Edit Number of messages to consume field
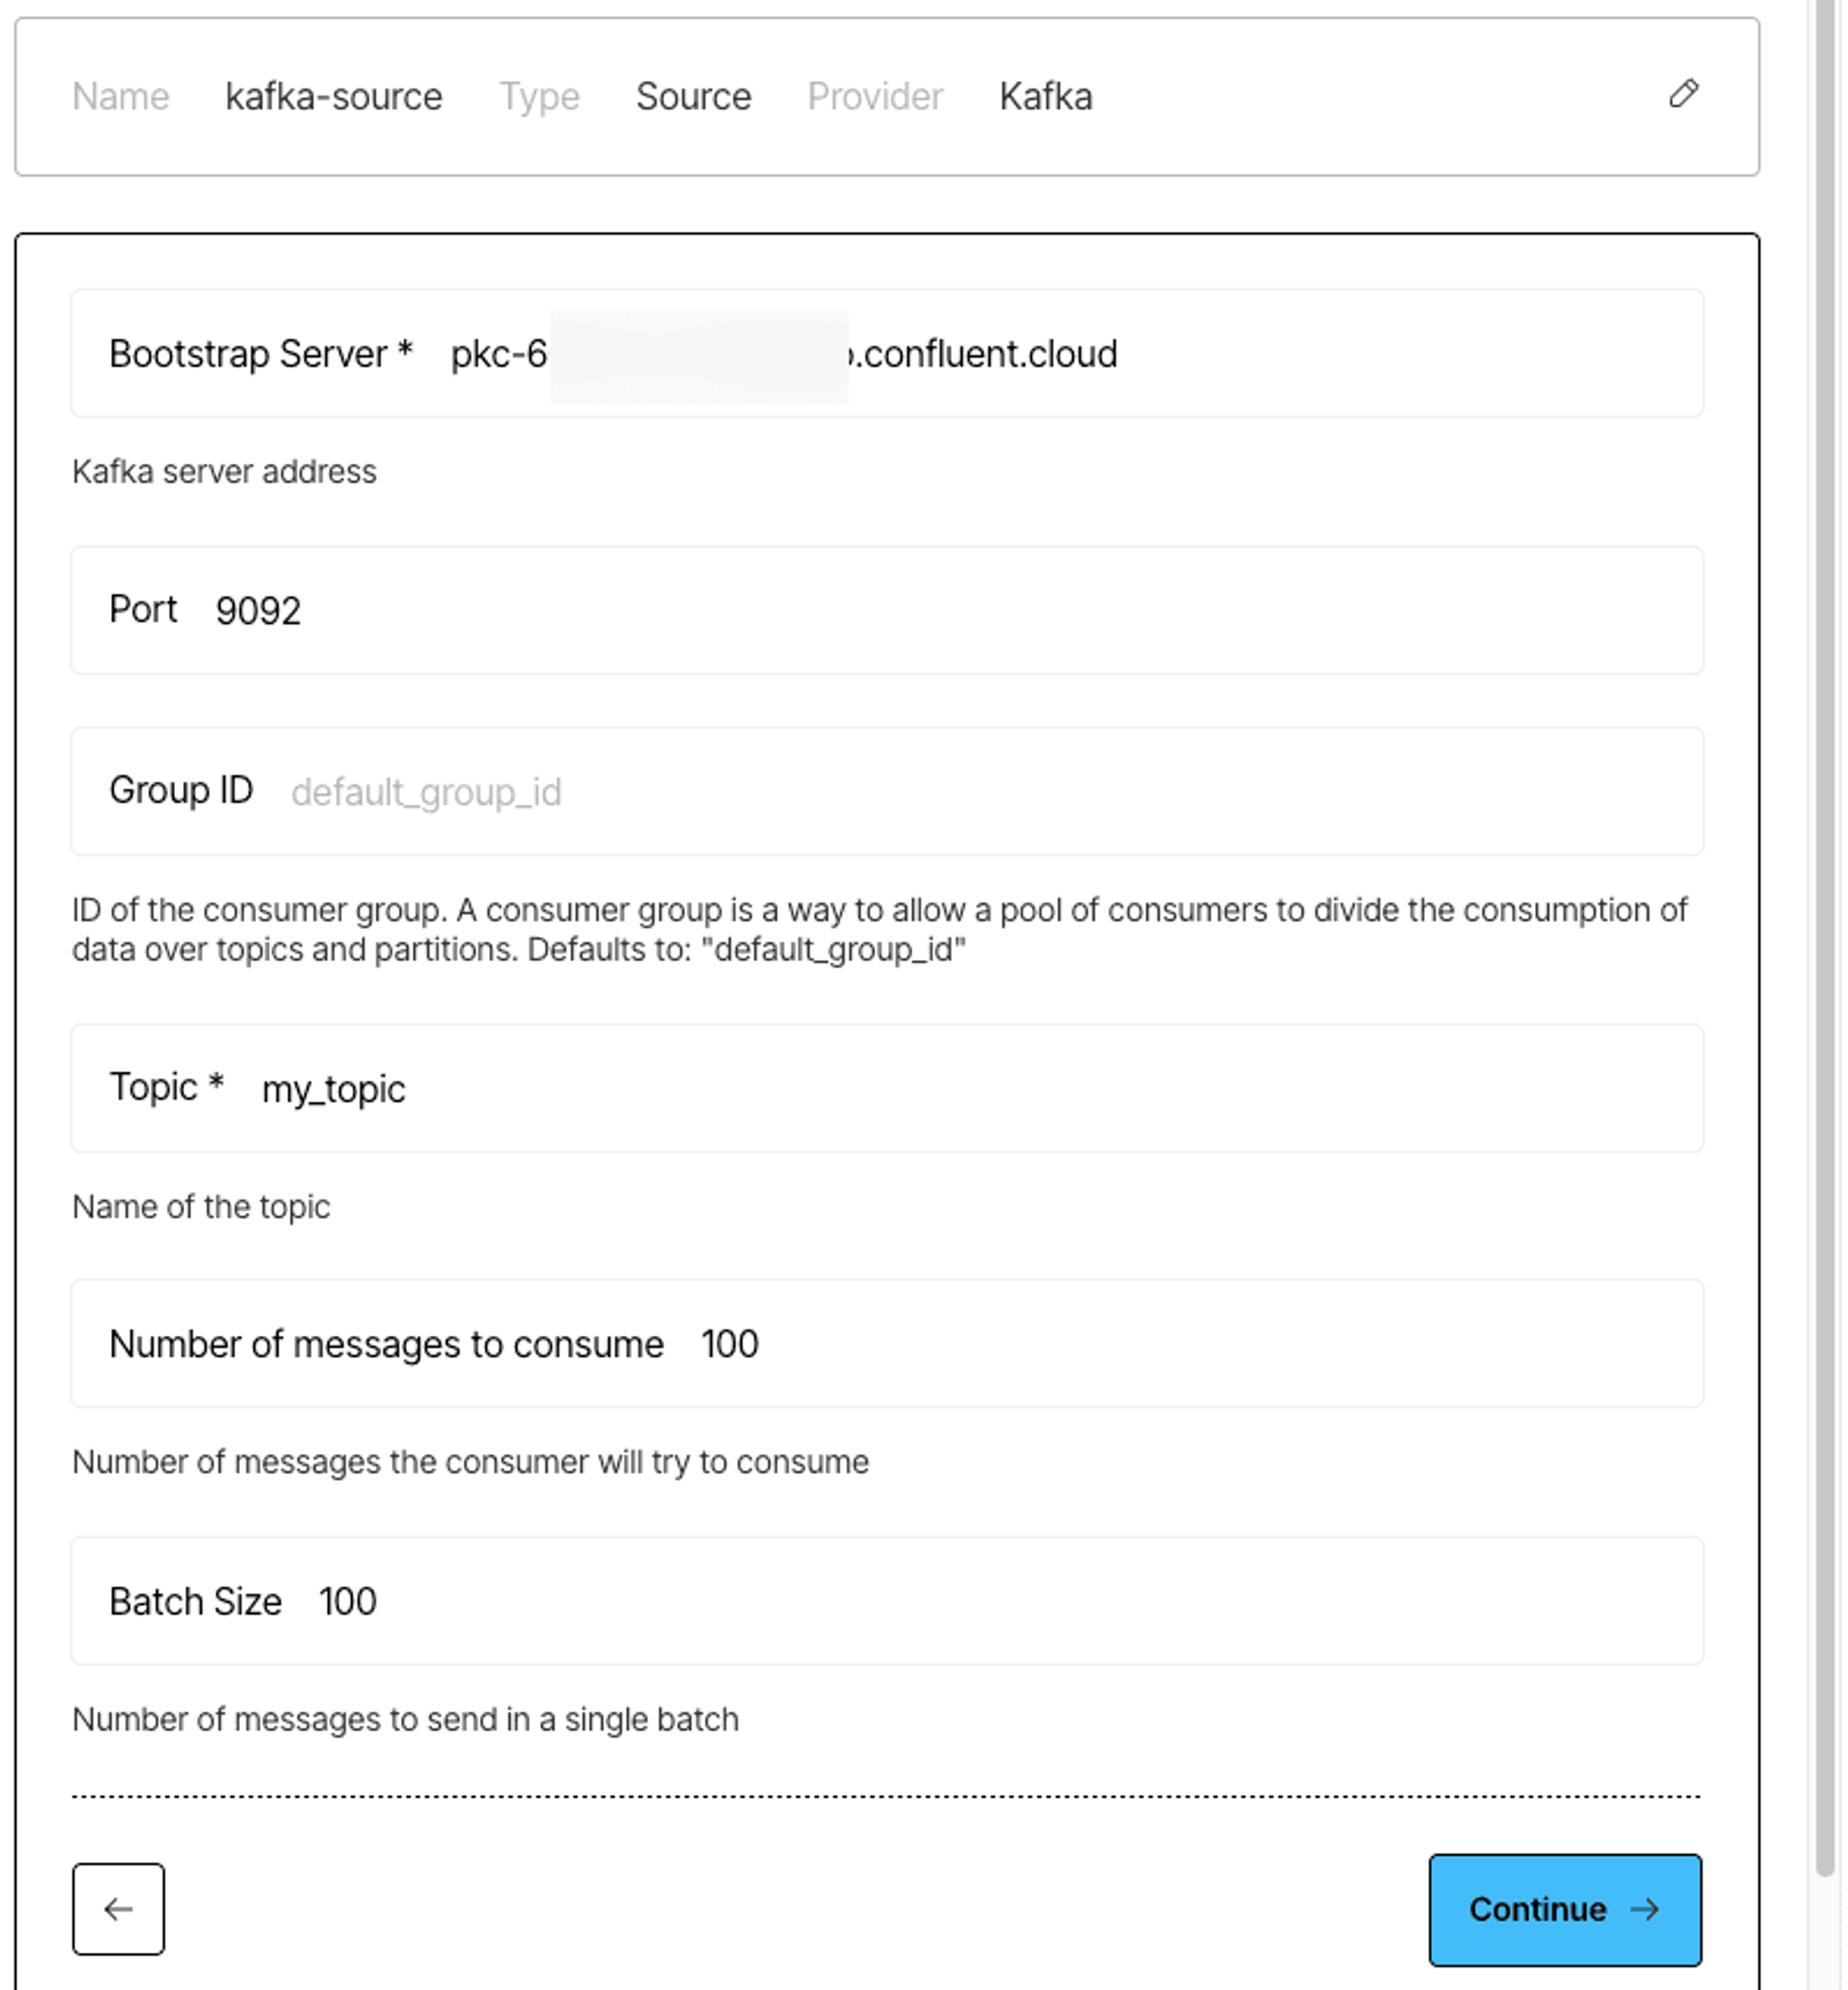This screenshot has width=1848, height=1990. [x=887, y=1343]
